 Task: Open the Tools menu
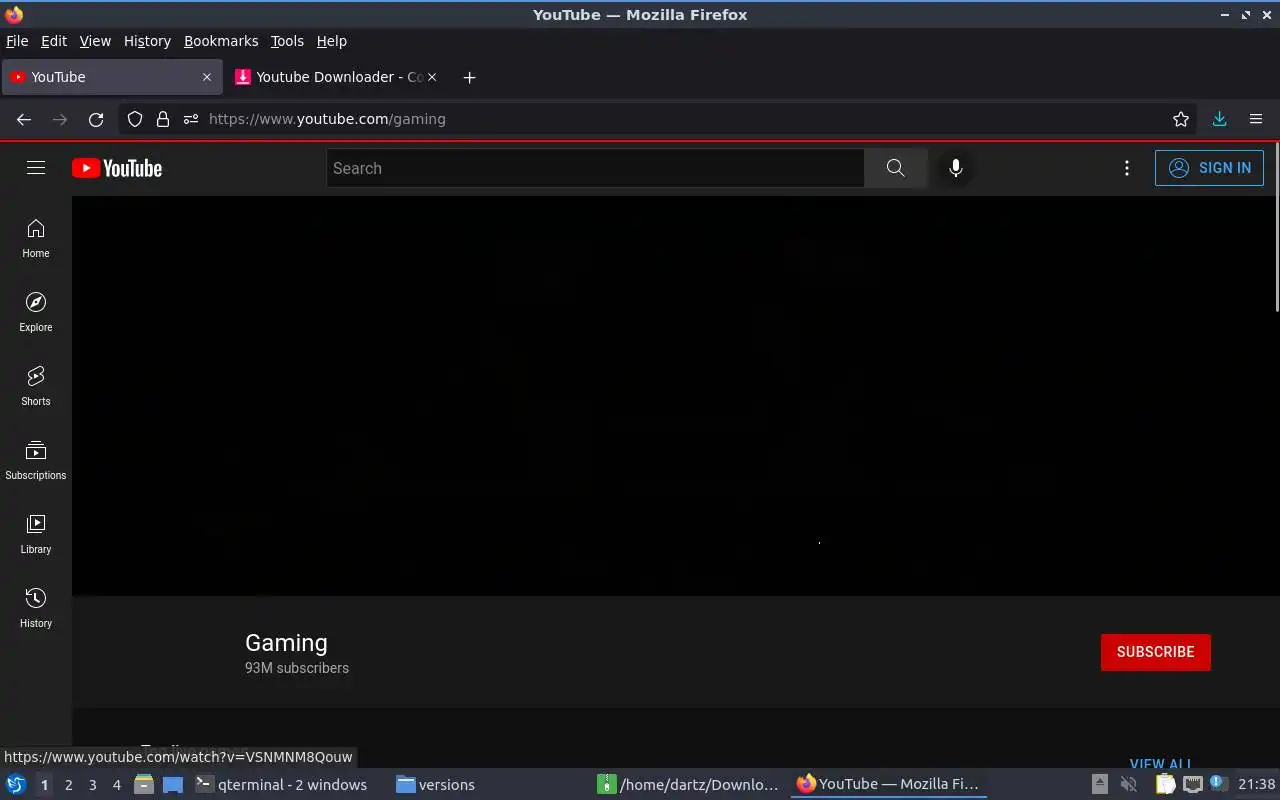pos(287,41)
